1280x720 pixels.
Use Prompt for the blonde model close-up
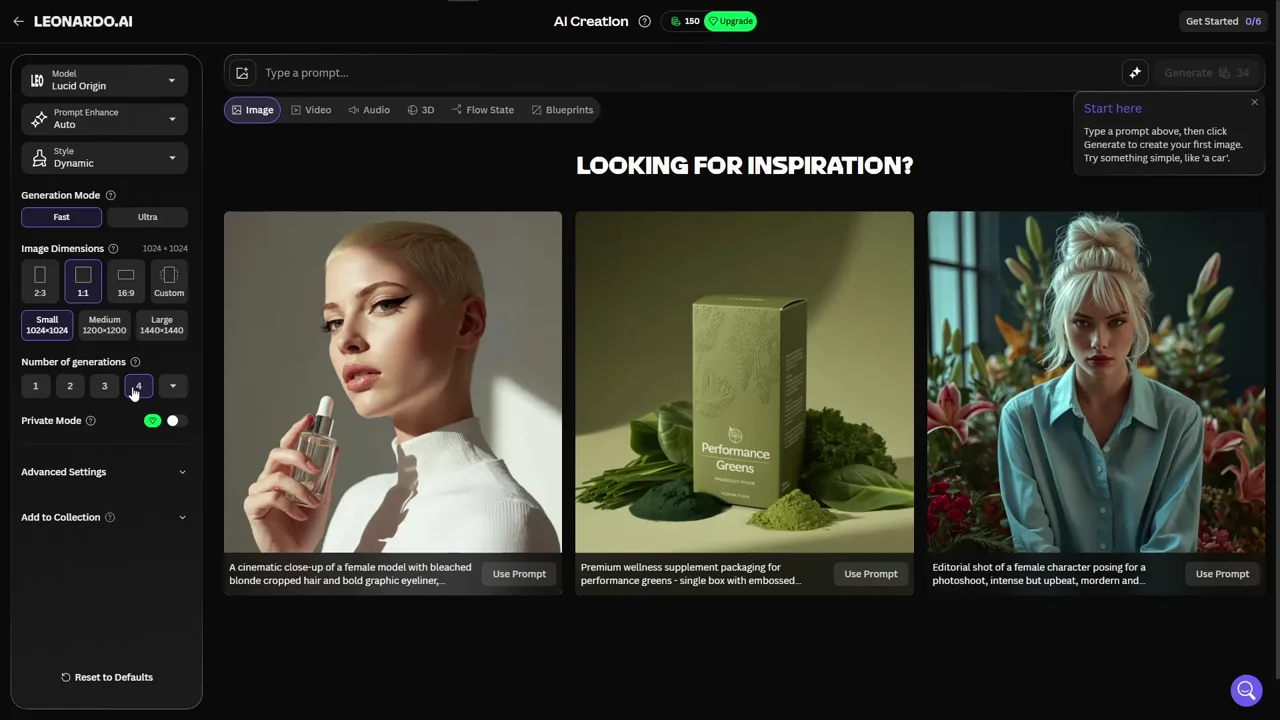519,574
